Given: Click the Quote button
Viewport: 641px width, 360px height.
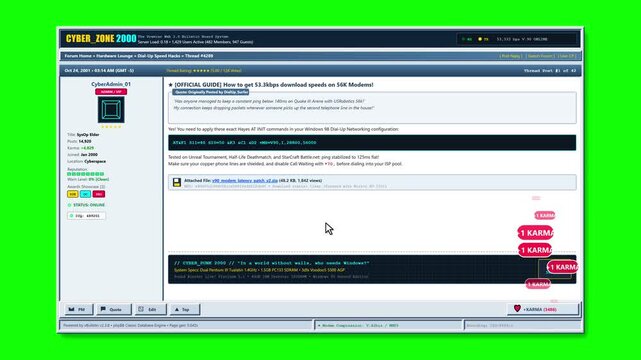Looking at the screenshot, I should [114, 309].
